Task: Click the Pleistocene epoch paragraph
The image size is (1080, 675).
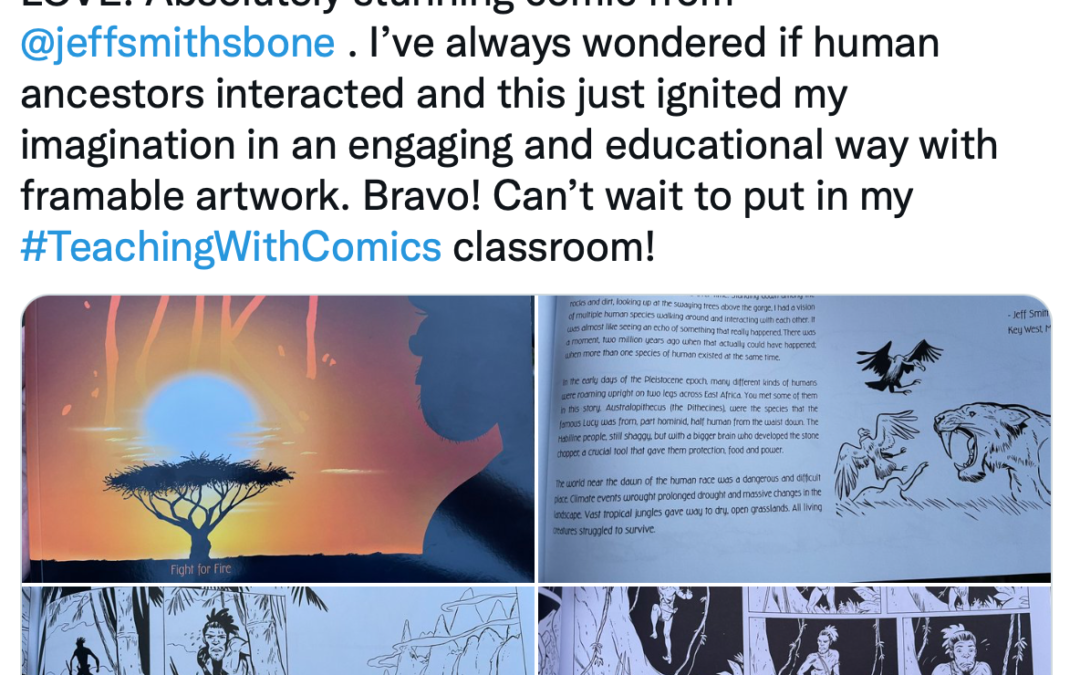Action: click(x=687, y=415)
